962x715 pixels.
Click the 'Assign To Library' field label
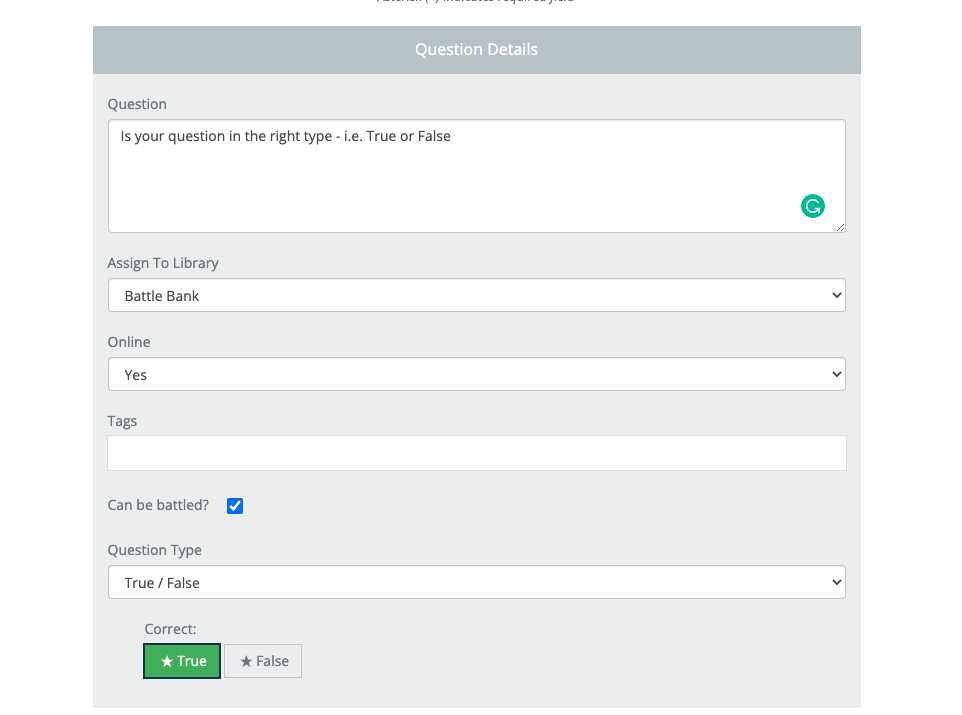point(163,263)
